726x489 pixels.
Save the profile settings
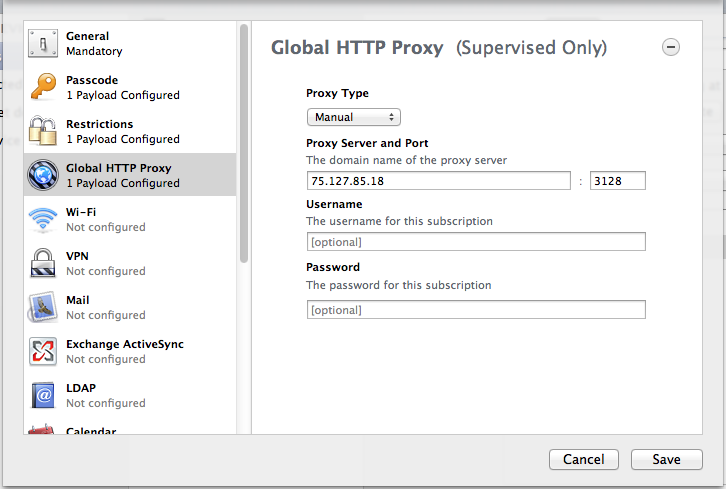[667, 459]
